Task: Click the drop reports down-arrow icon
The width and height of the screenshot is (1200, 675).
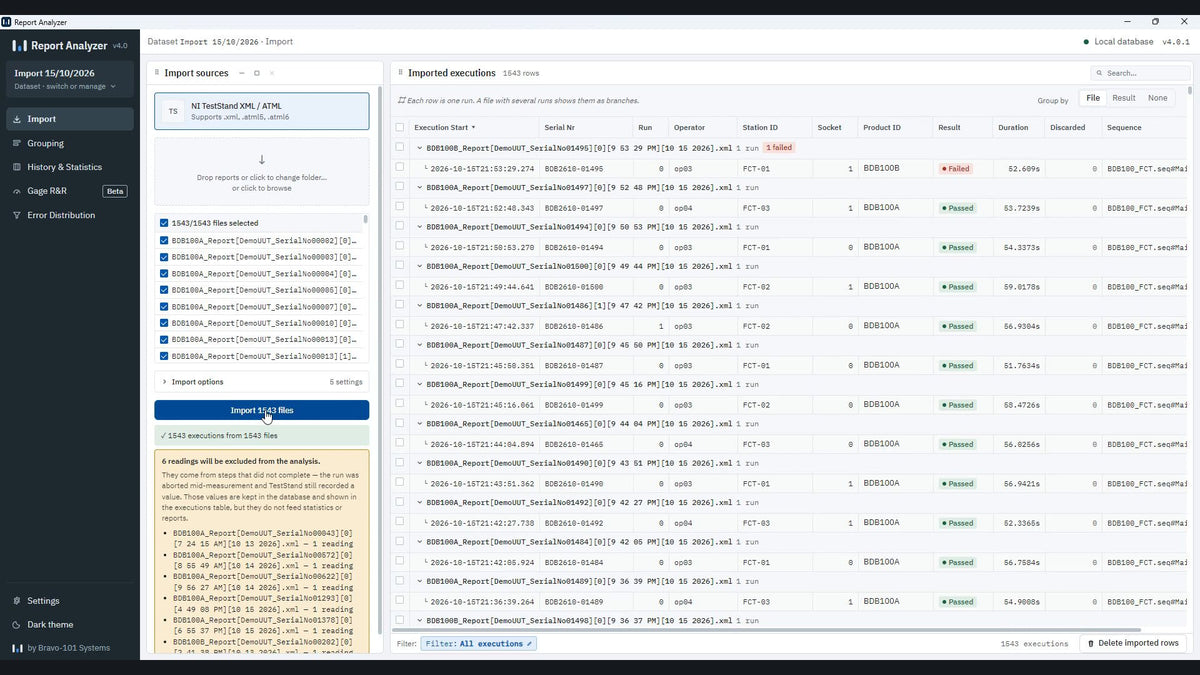Action: click(x=262, y=160)
